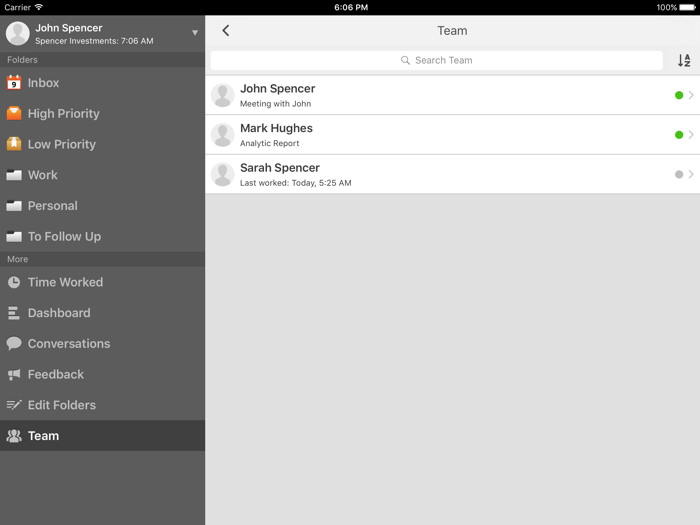Open Mark Hughes details chevron
The image size is (700, 525).
pos(691,135)
